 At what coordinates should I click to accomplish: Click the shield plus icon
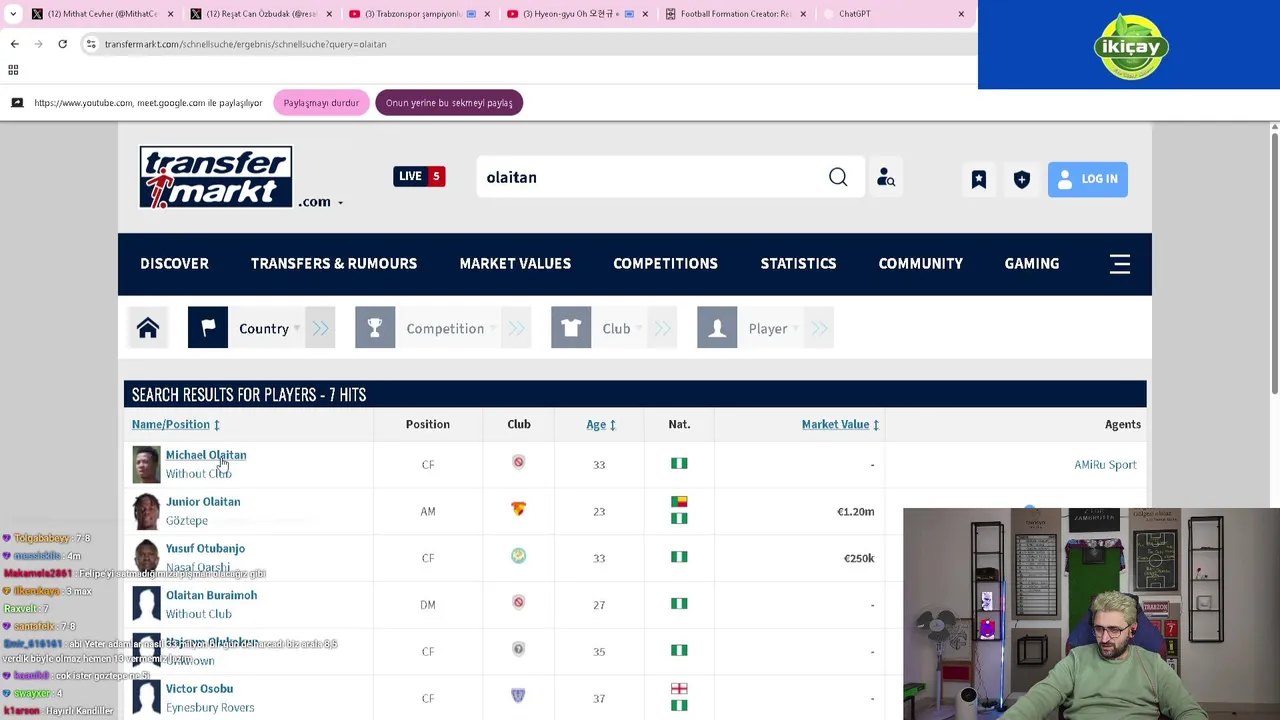1022,179
